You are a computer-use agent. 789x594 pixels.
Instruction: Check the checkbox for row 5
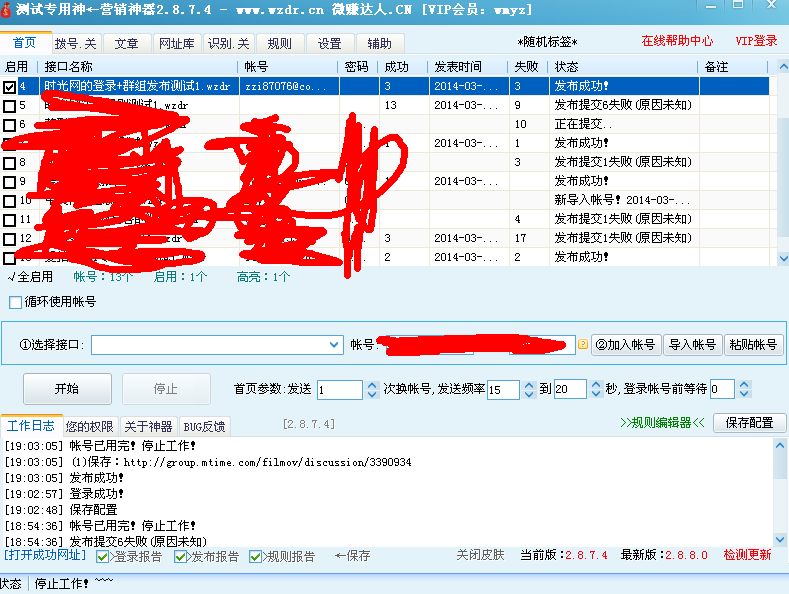click(9, 106)
